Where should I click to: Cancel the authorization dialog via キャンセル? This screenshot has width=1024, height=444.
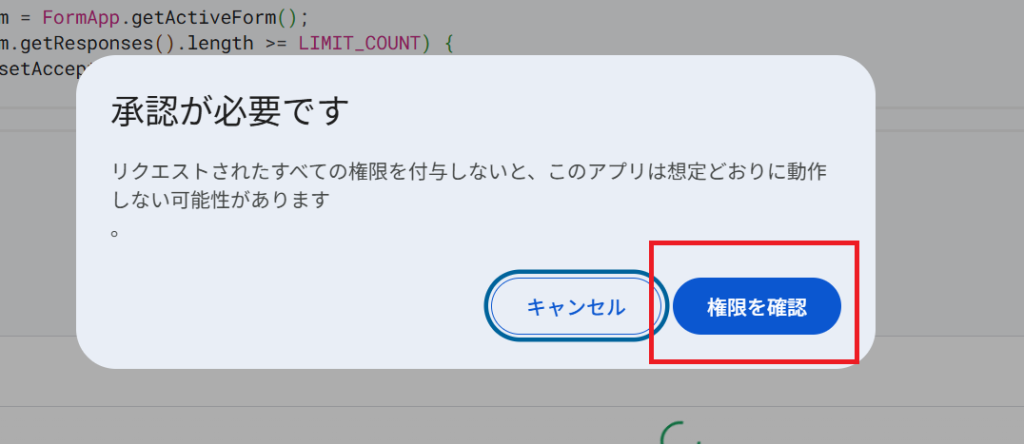[575, 307]
